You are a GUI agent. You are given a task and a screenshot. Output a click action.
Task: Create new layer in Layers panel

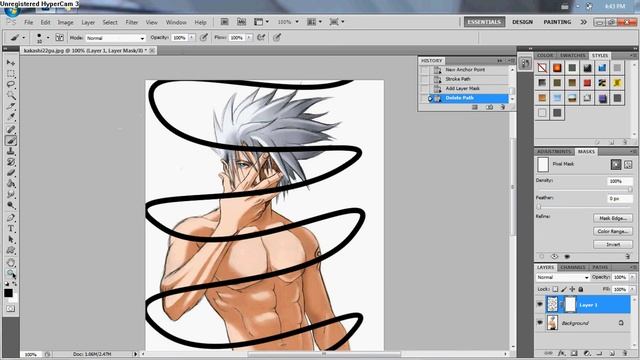(x=612, y=353)
